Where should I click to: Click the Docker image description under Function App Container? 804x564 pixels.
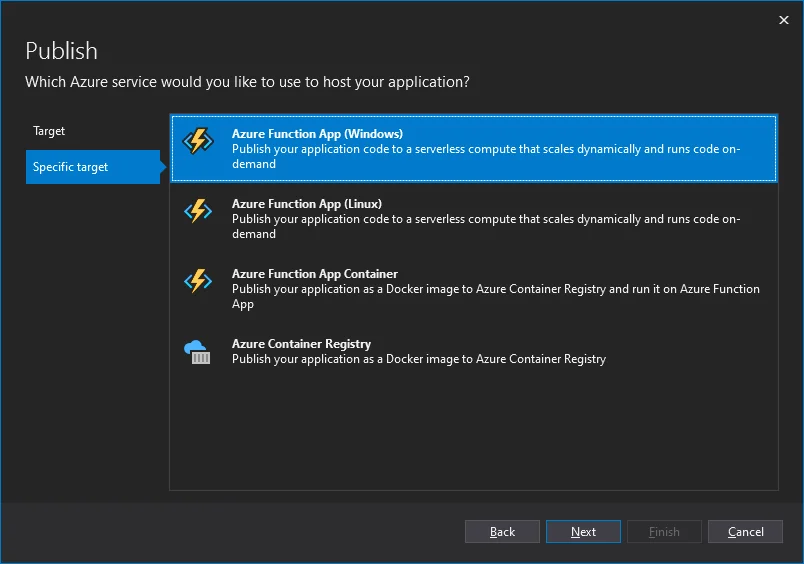(495, 296)
